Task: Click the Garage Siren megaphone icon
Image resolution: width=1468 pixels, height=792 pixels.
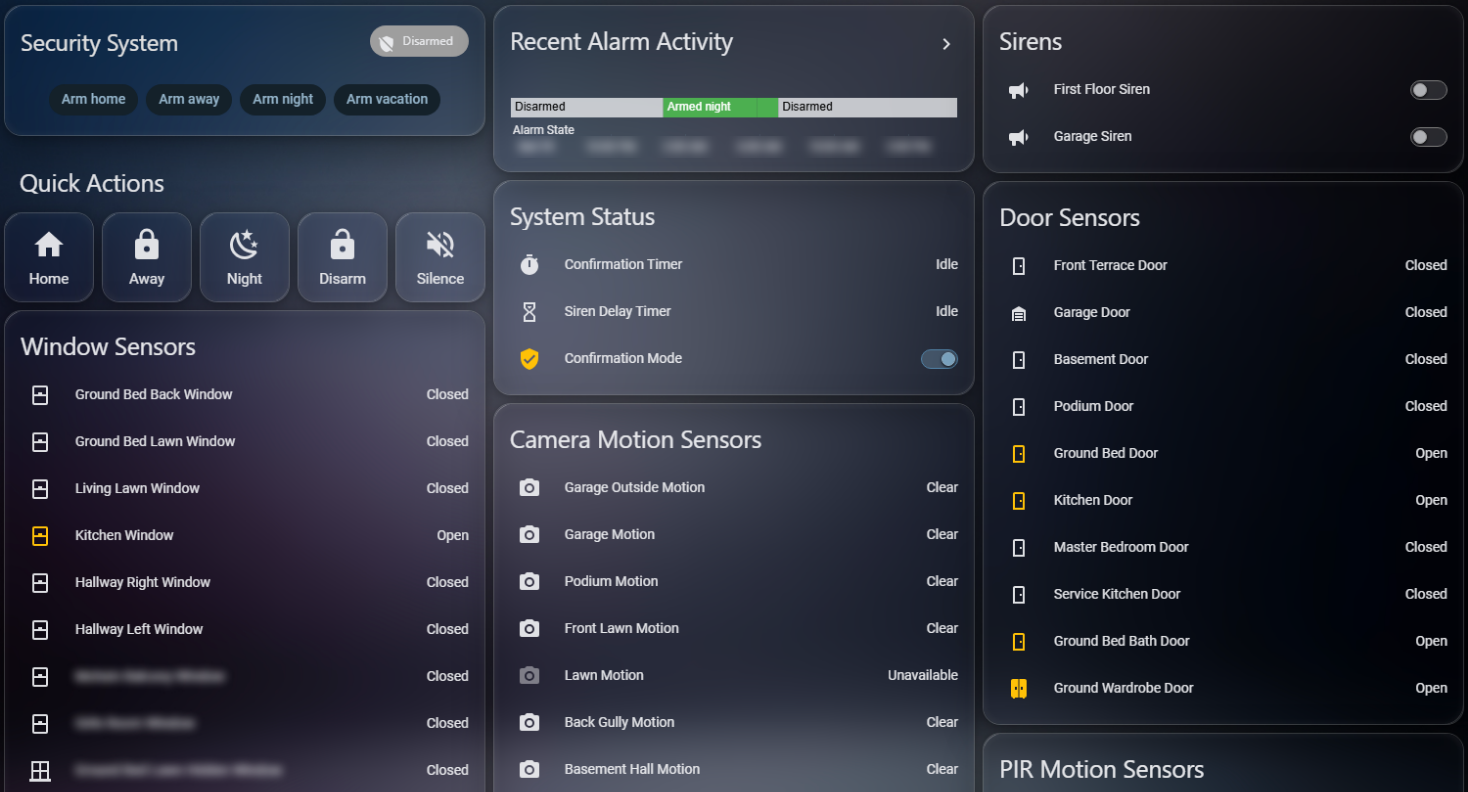Action: pos(1018,137)
